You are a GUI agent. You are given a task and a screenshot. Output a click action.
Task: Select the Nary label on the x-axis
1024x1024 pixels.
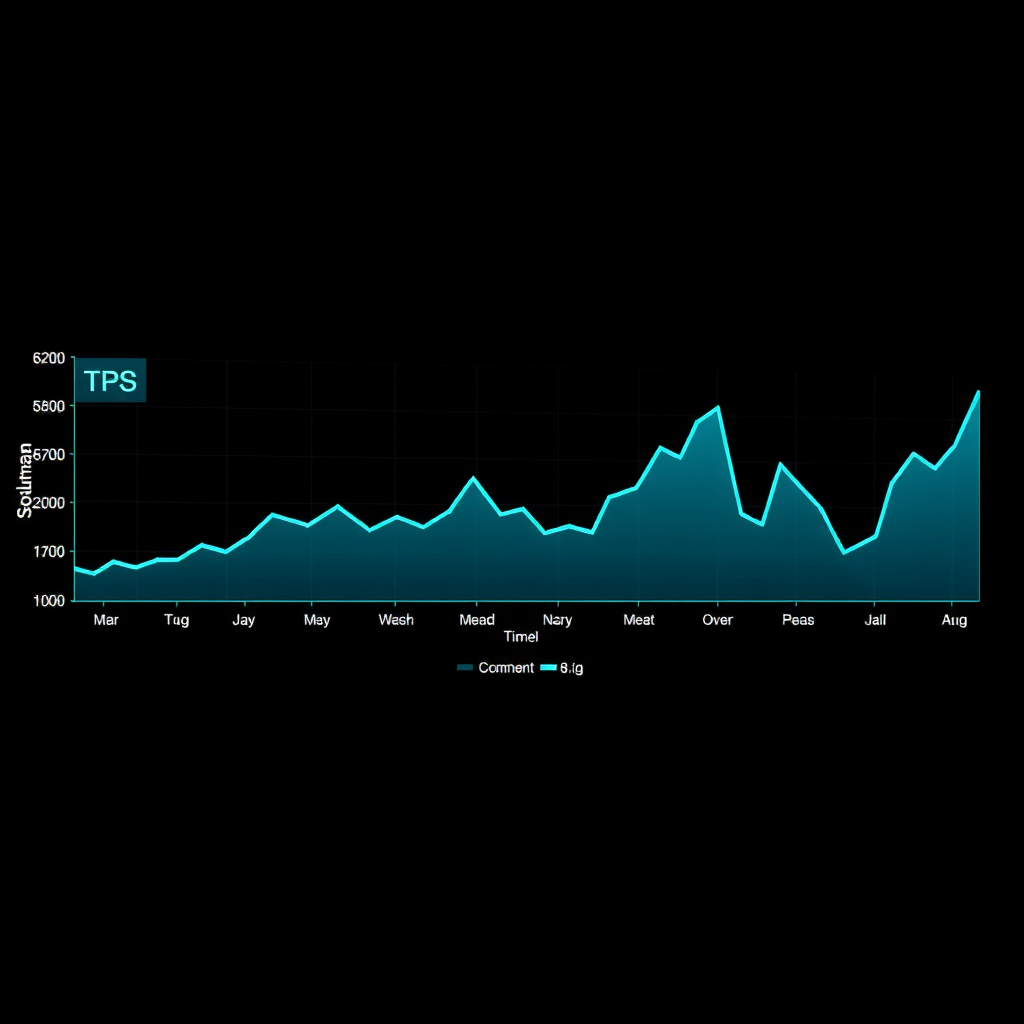[x=557, y=620]
